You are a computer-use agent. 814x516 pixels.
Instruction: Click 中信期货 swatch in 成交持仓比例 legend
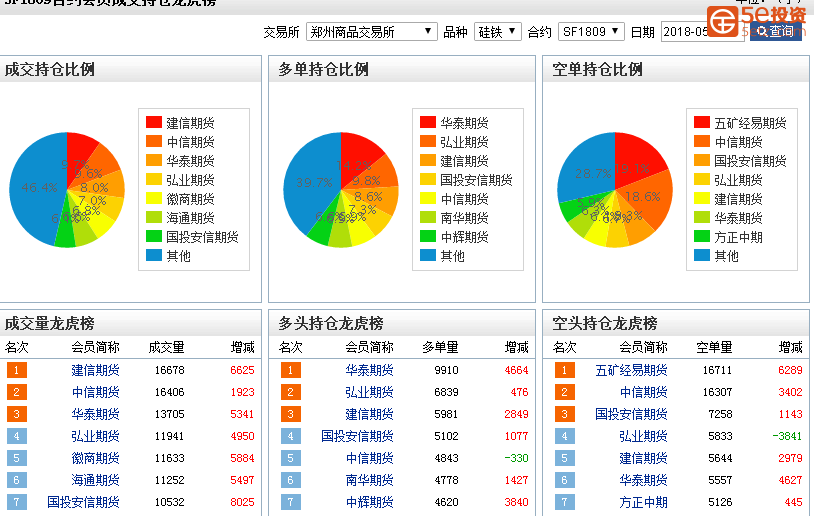click(154, 142)
